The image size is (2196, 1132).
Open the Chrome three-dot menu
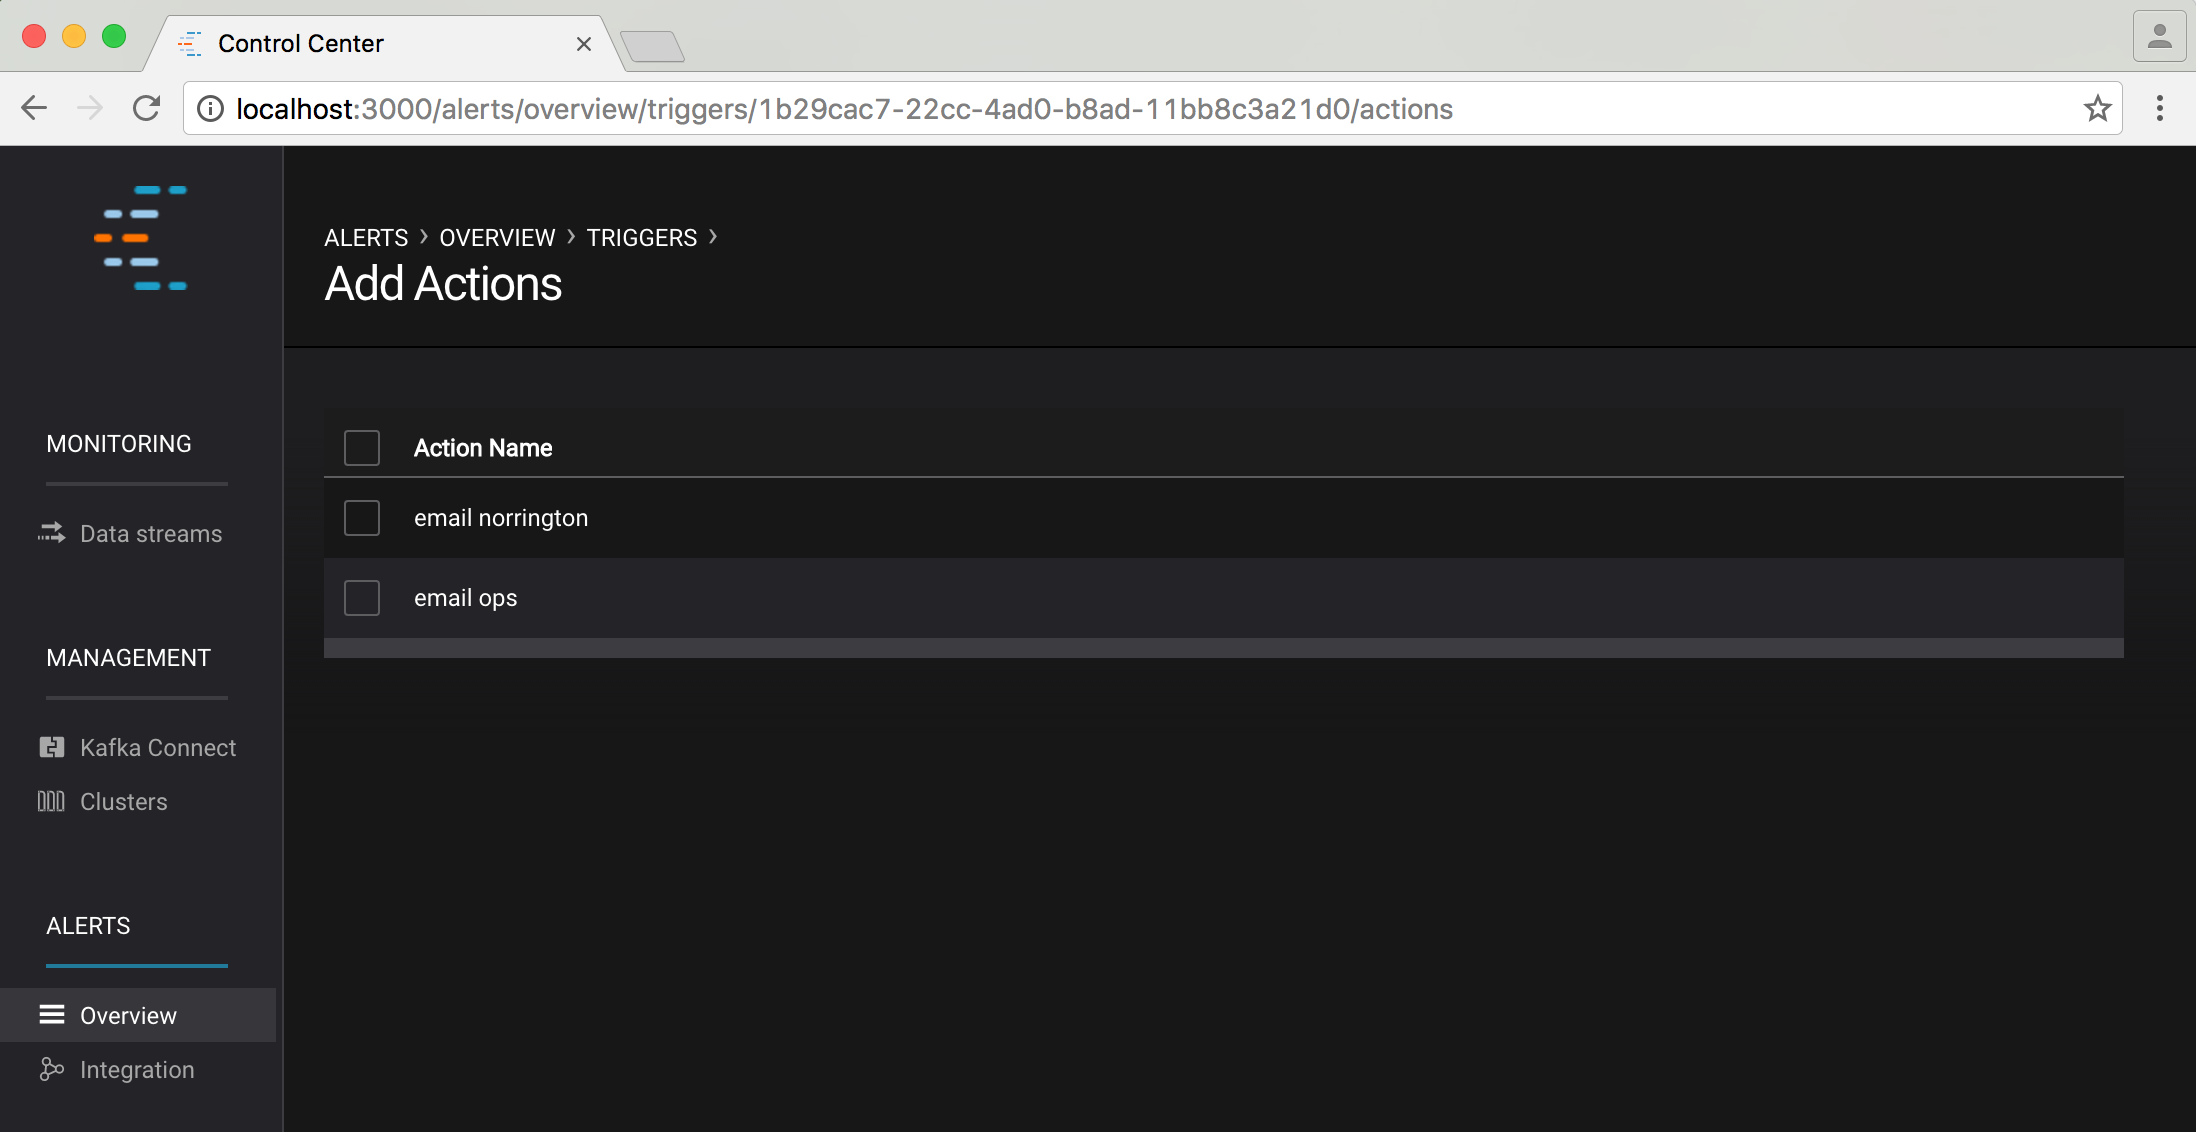tap(2159, 108)
